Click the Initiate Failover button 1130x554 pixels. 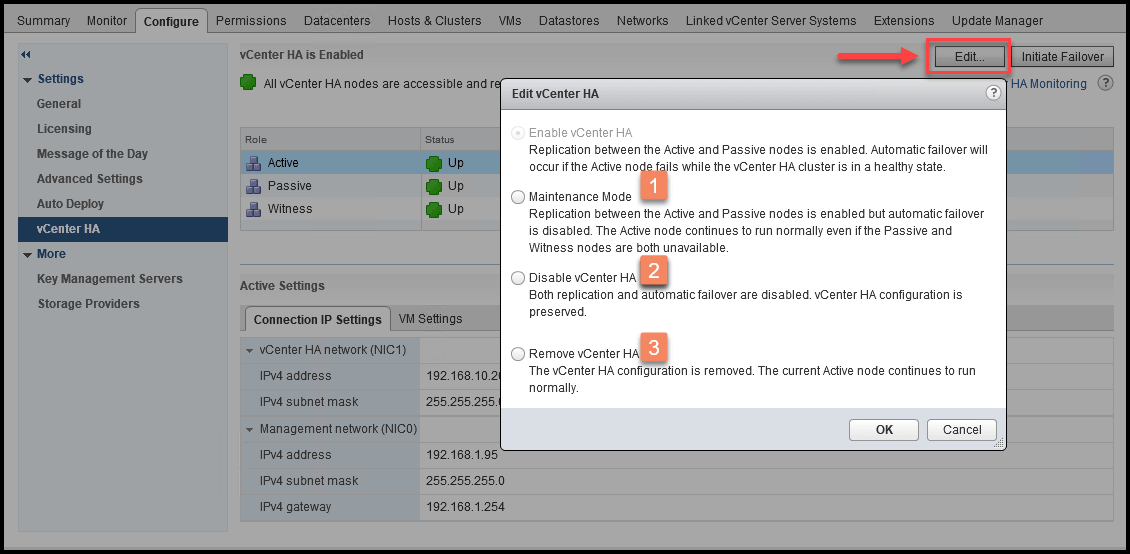tap(1062, 57)
